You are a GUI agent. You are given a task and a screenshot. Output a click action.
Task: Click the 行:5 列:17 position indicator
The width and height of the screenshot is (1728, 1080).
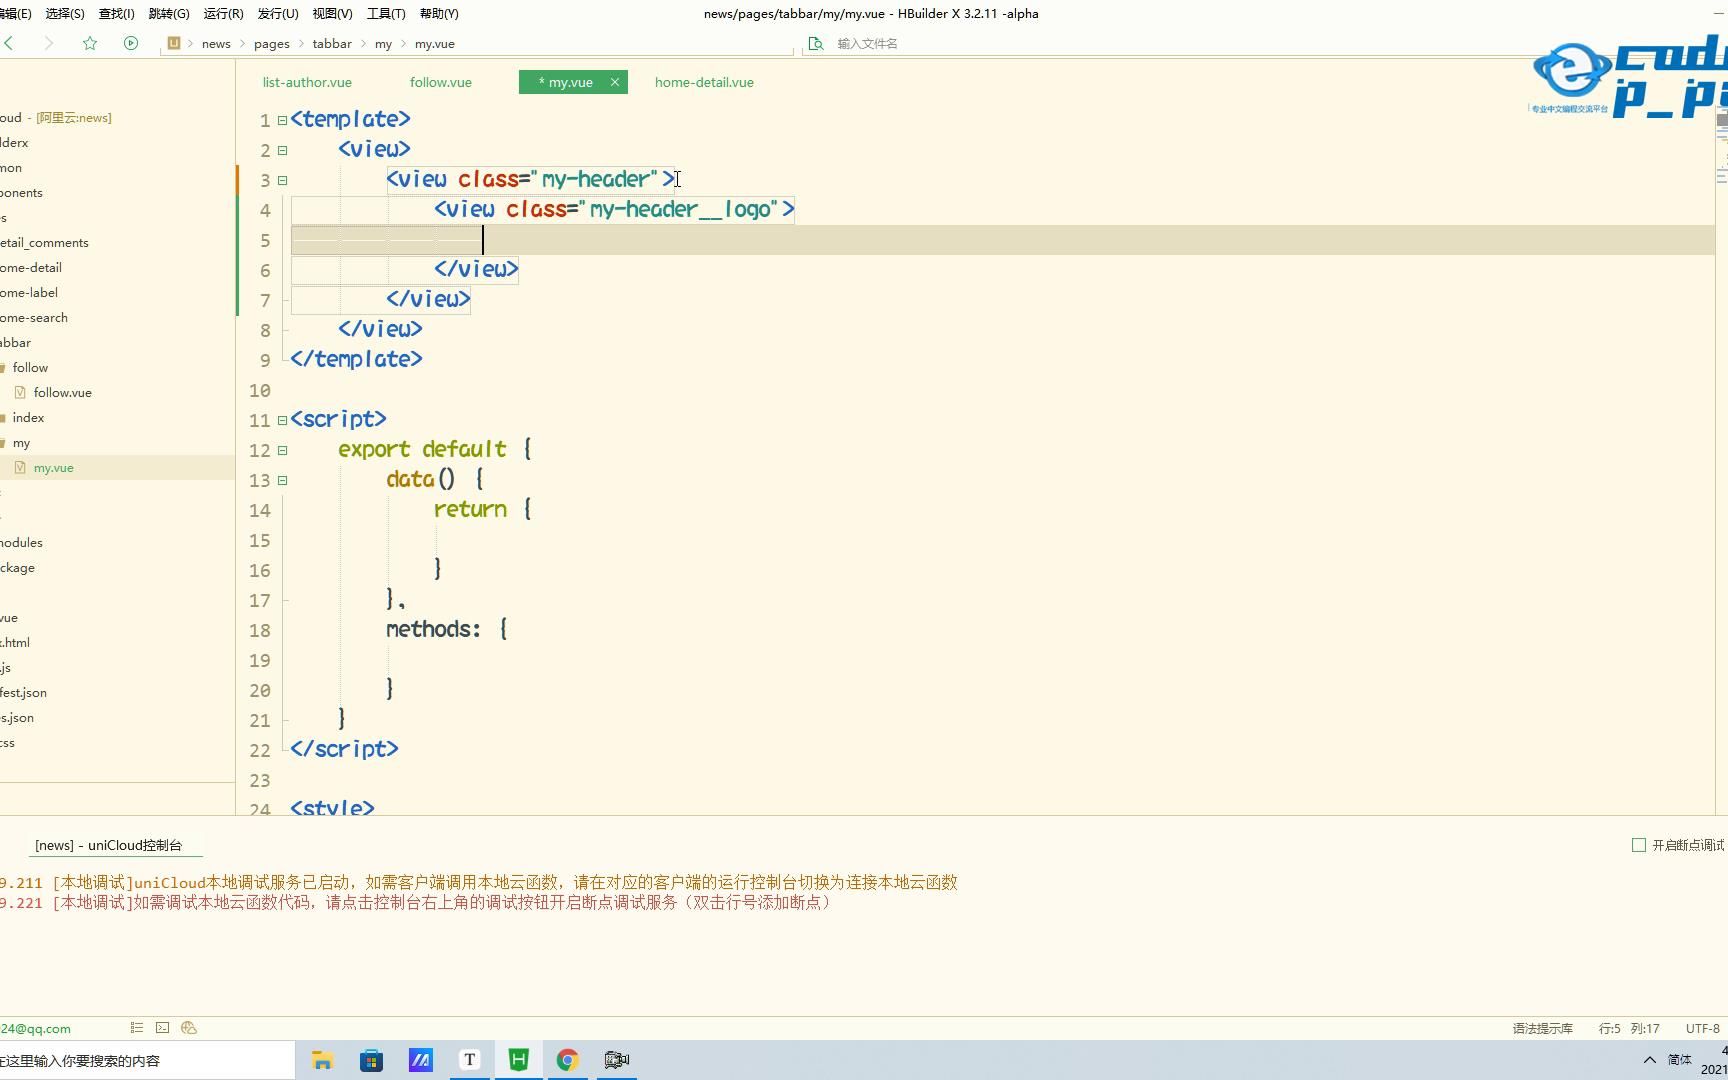click(x=1629, y=1028)
